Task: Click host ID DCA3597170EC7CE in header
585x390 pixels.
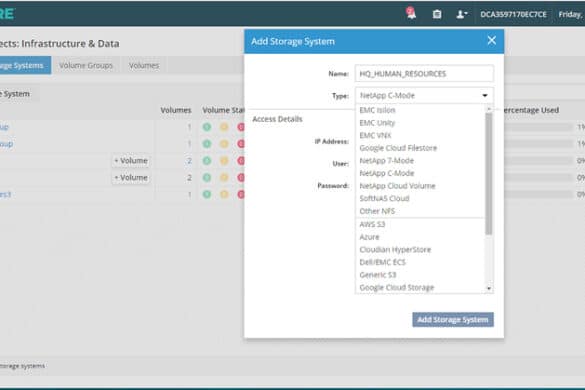Action: click(513, 14)
